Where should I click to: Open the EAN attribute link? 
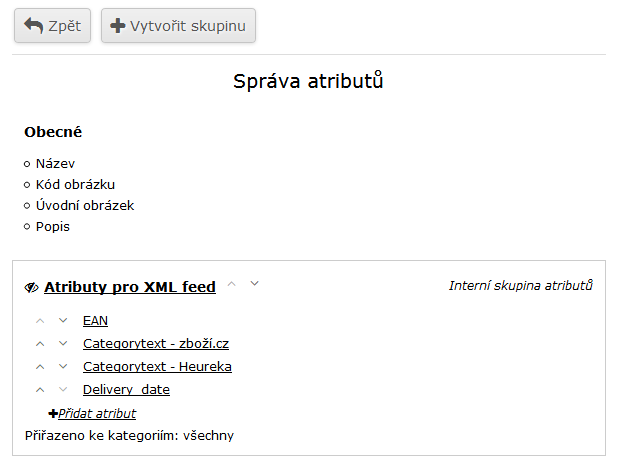(x=95, y=321)
